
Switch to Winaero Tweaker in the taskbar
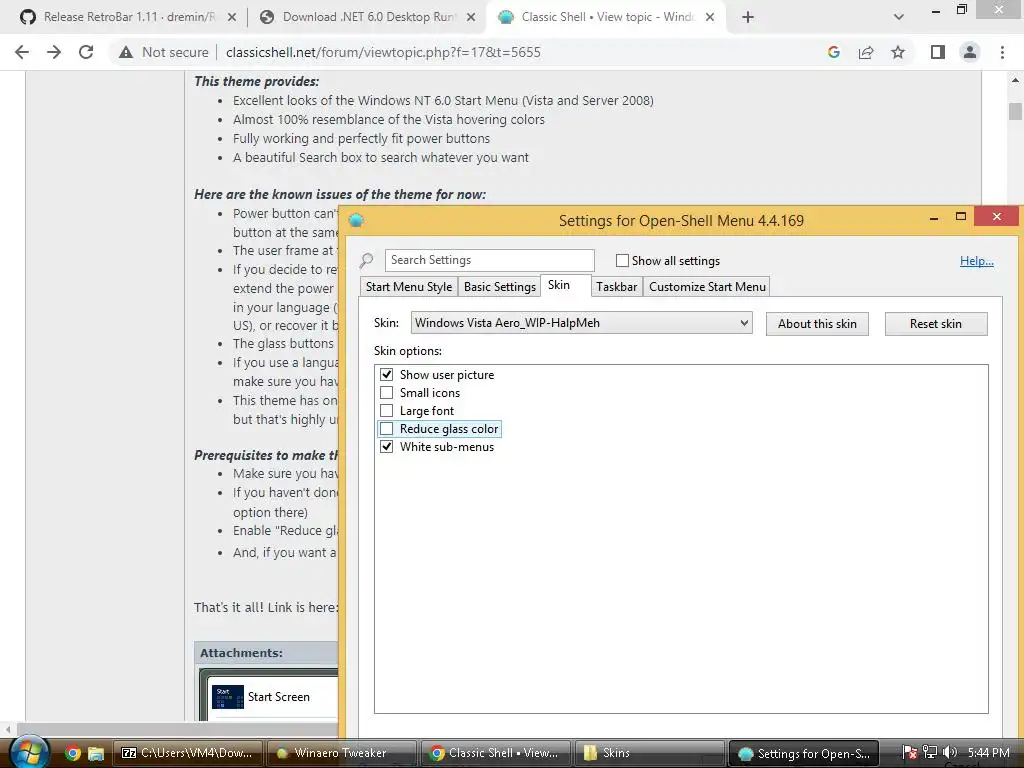tap(341, 753)
